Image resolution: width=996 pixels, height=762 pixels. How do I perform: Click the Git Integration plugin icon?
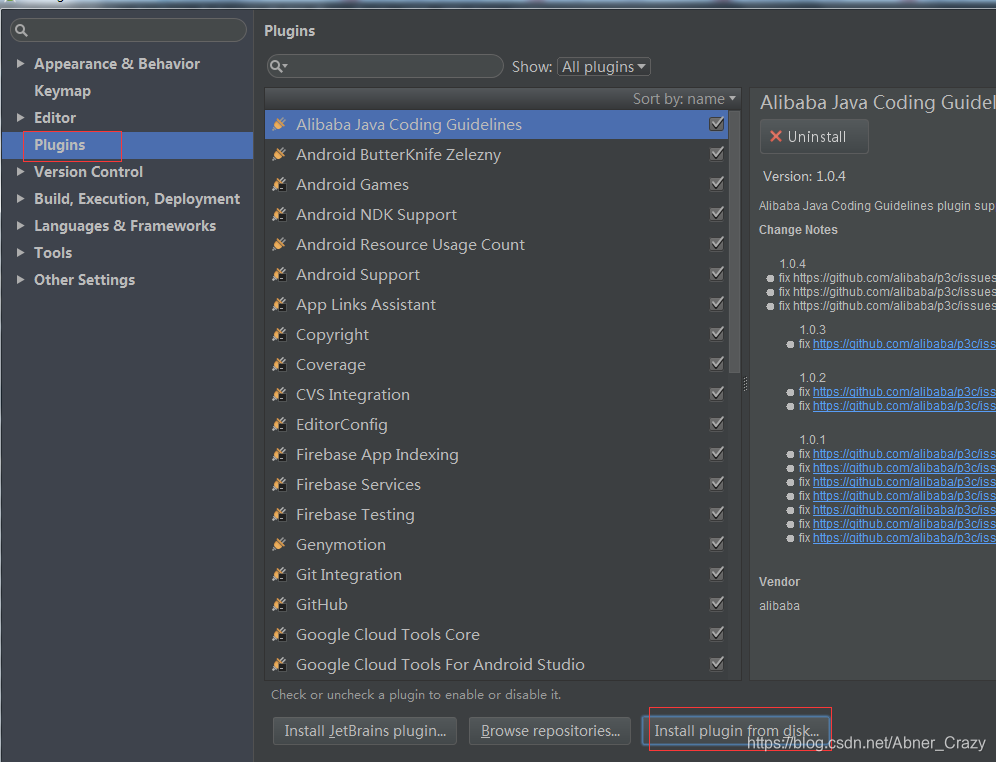[279, 574]
